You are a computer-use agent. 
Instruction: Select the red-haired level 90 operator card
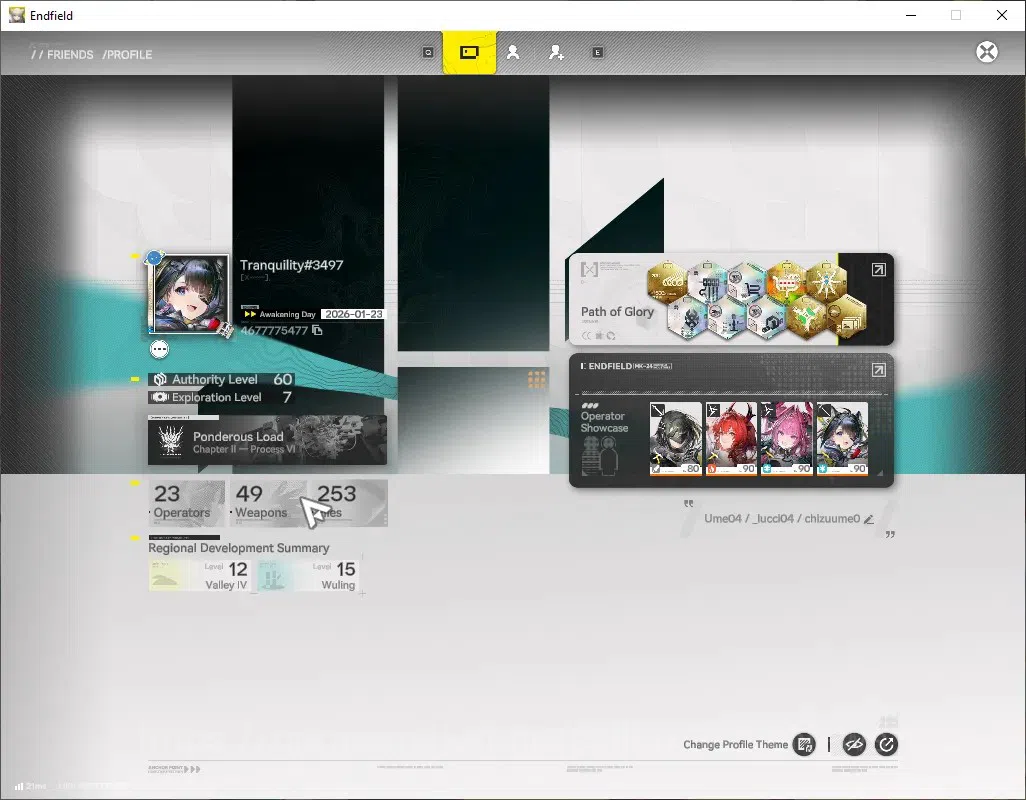731,438
